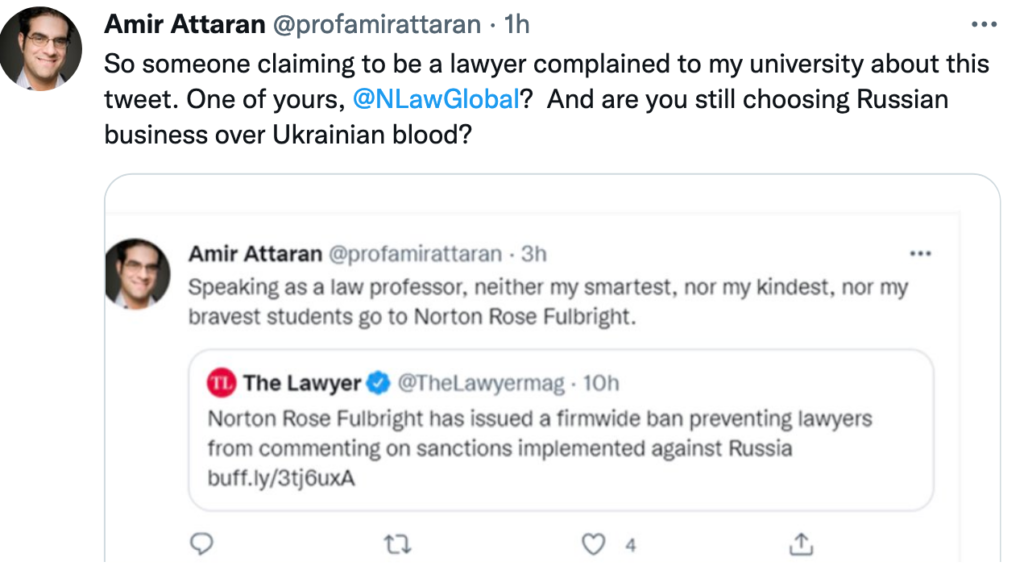The image size is (1024, 566).
Task: Click the quoted tweet's Amir Attaran avatar
Action: (138, 273)
